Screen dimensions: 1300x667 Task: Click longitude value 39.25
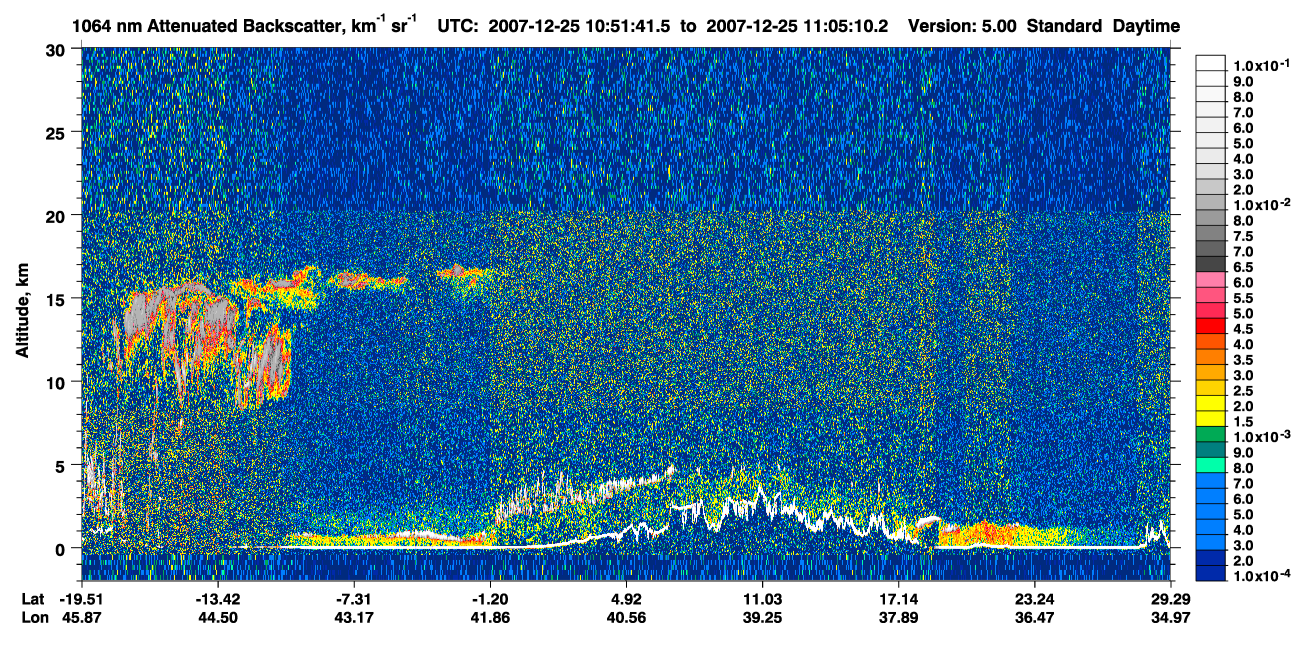coord(762,617)
